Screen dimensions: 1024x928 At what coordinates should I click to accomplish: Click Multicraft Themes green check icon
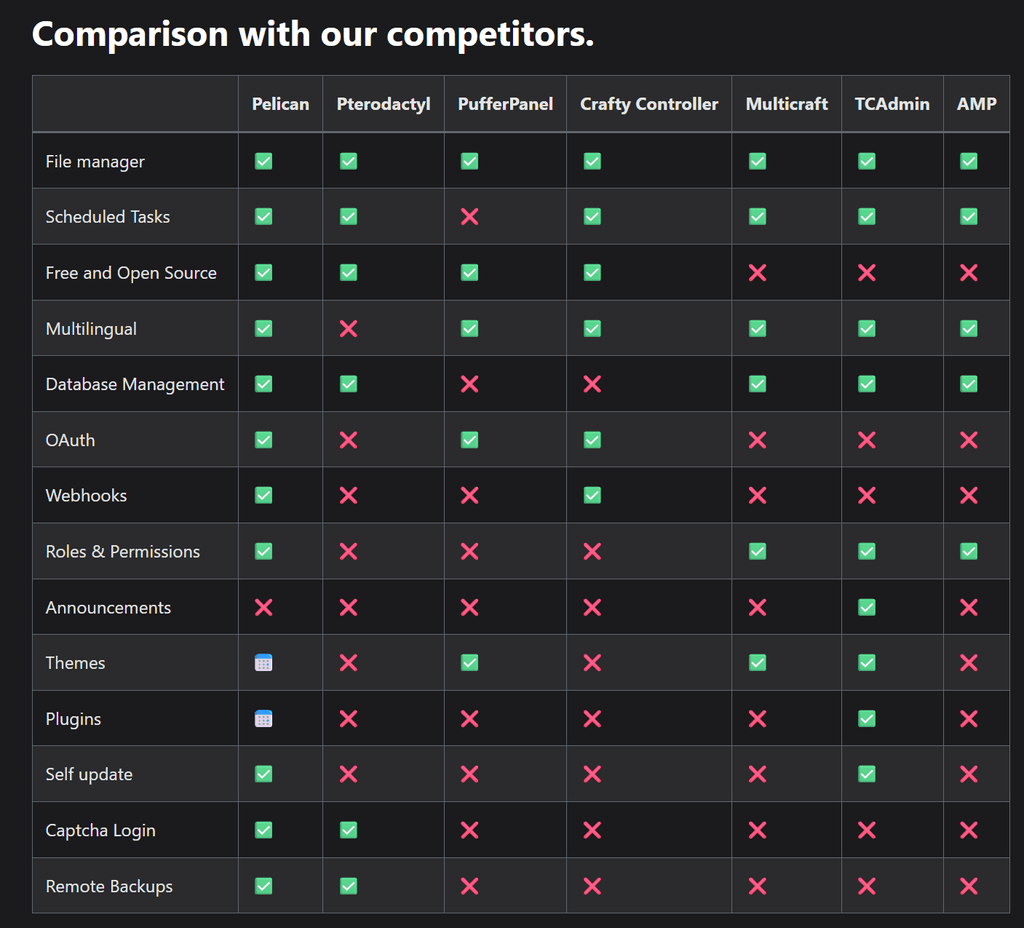(x=757, y=662)
